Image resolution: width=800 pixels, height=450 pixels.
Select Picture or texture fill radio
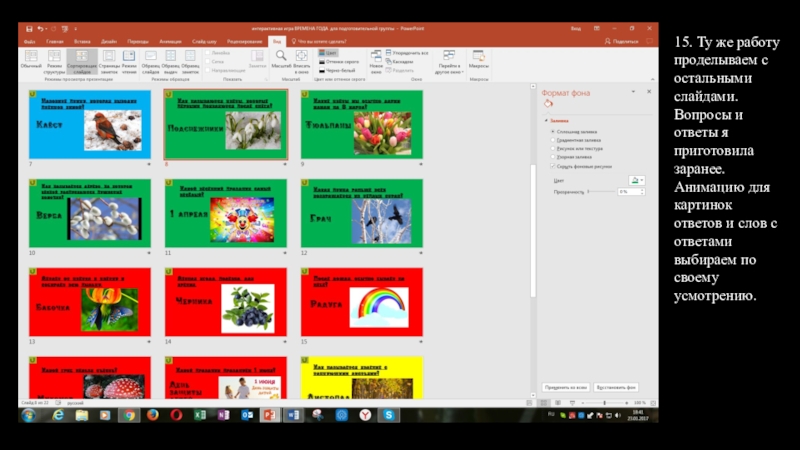pos(553,148)
